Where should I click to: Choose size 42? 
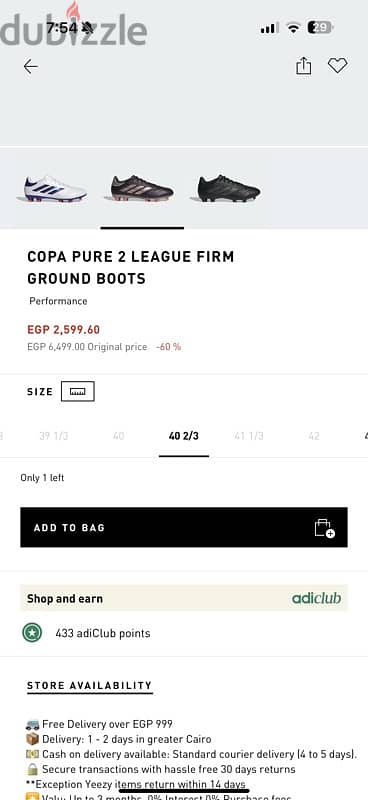tap(314, 436)
